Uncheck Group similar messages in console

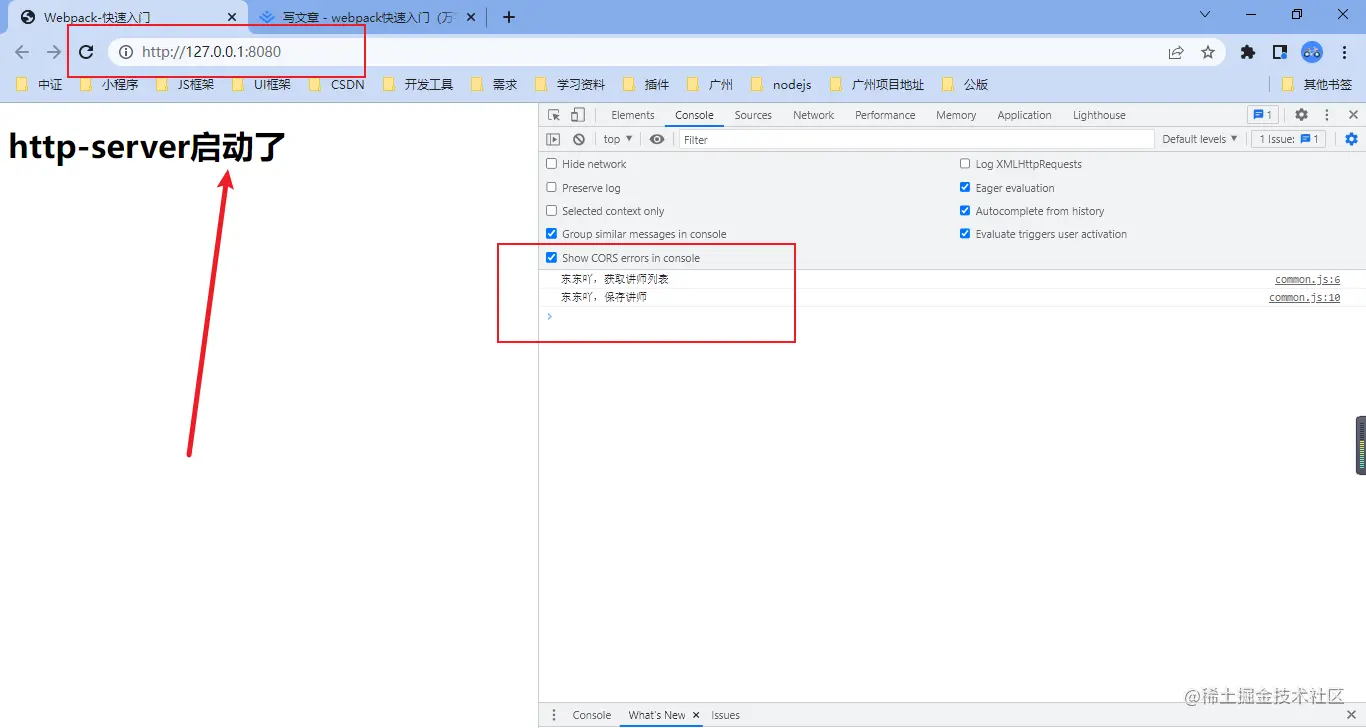coord(551,234)
